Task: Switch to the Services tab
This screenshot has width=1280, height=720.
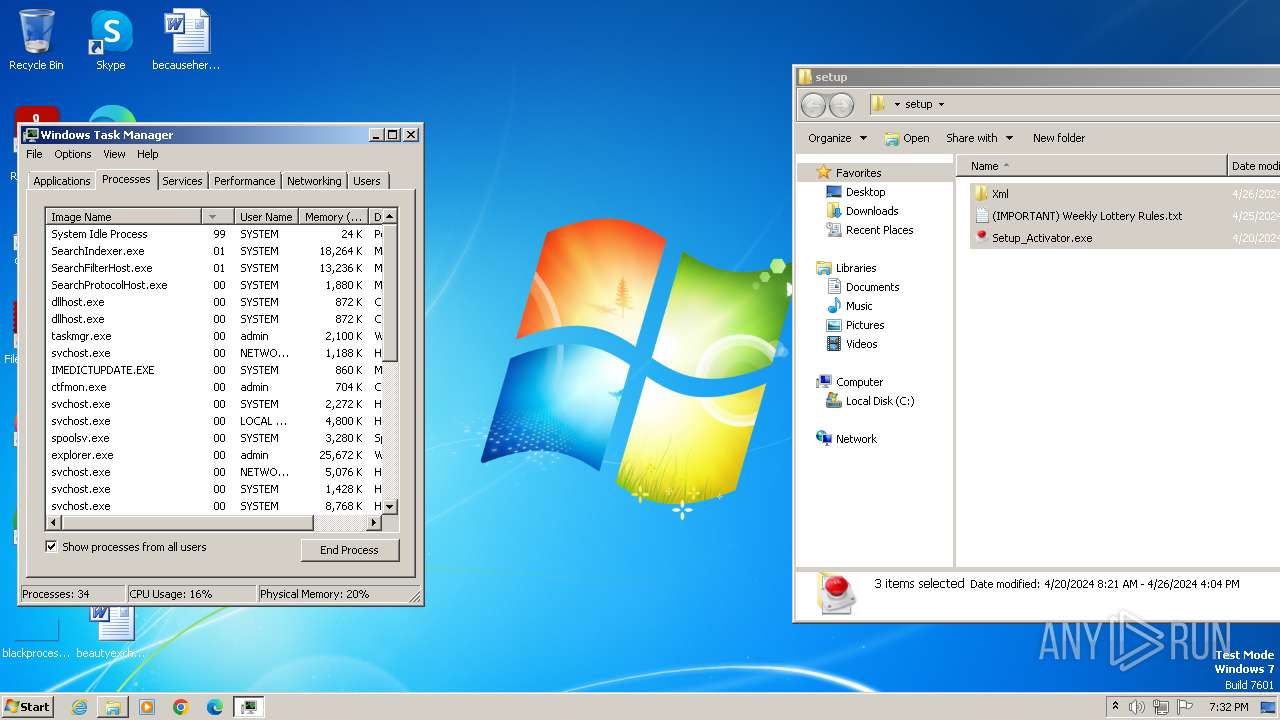Action: point(182,181)
